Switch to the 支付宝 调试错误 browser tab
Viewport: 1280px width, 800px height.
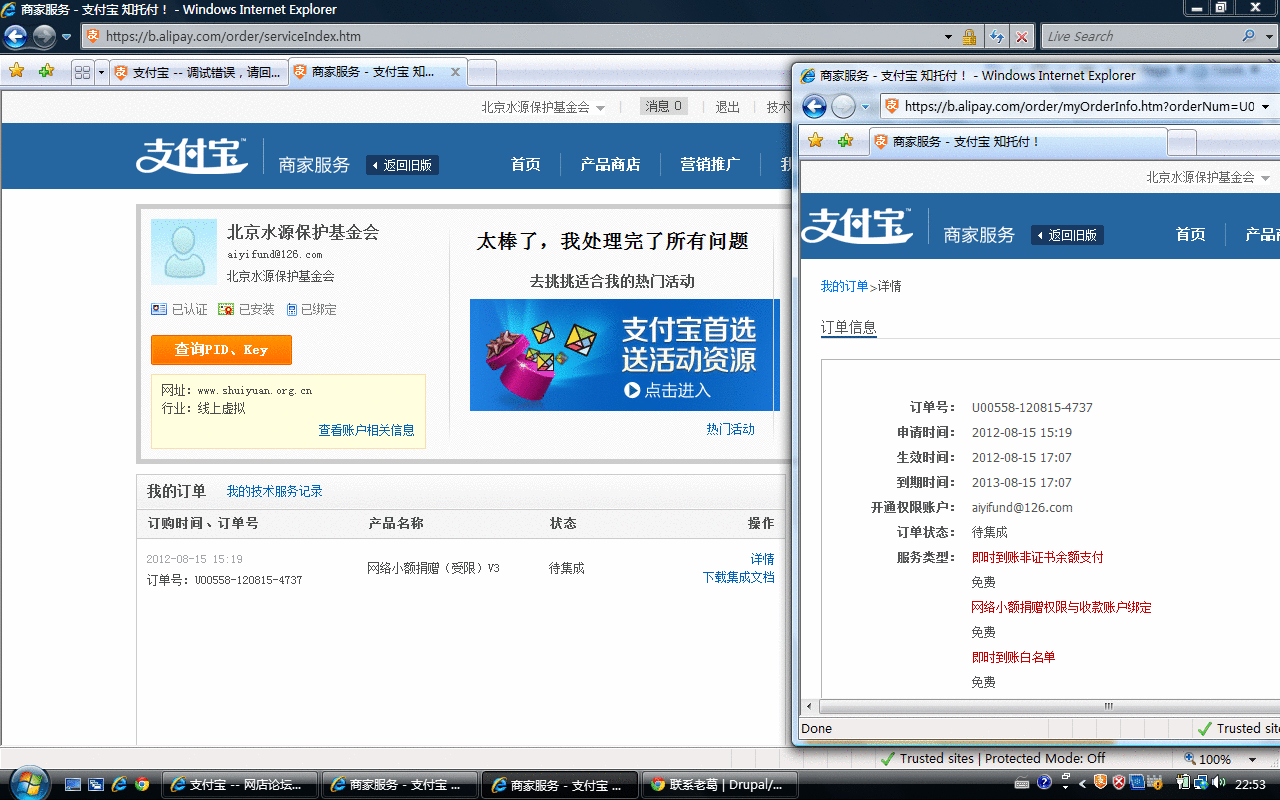[198, 72]
